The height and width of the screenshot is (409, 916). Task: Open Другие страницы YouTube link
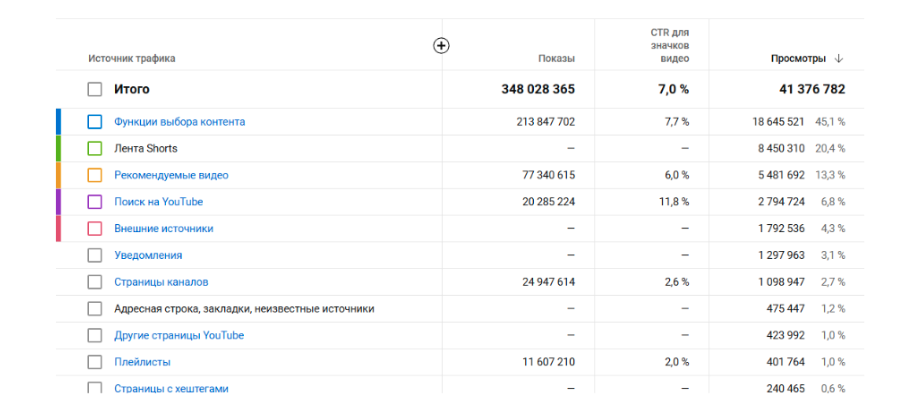tap(178, 335)
